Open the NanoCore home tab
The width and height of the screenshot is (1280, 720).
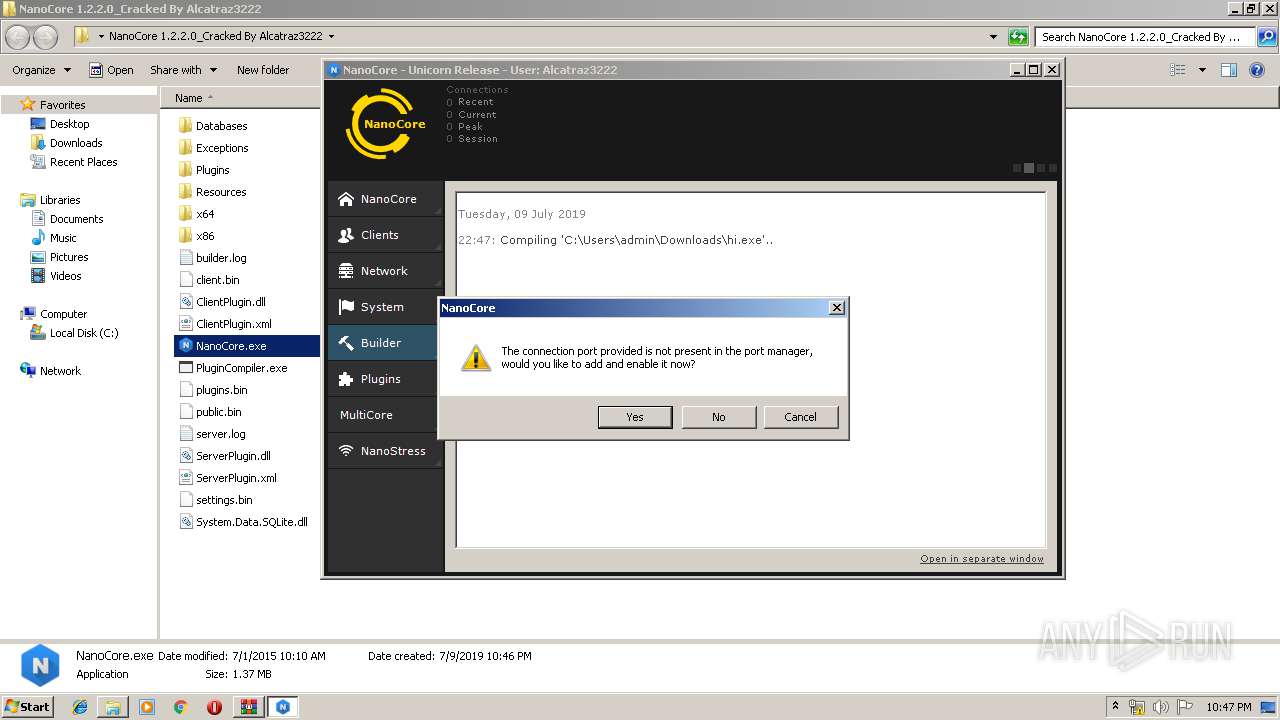click(x=385, y=199)
